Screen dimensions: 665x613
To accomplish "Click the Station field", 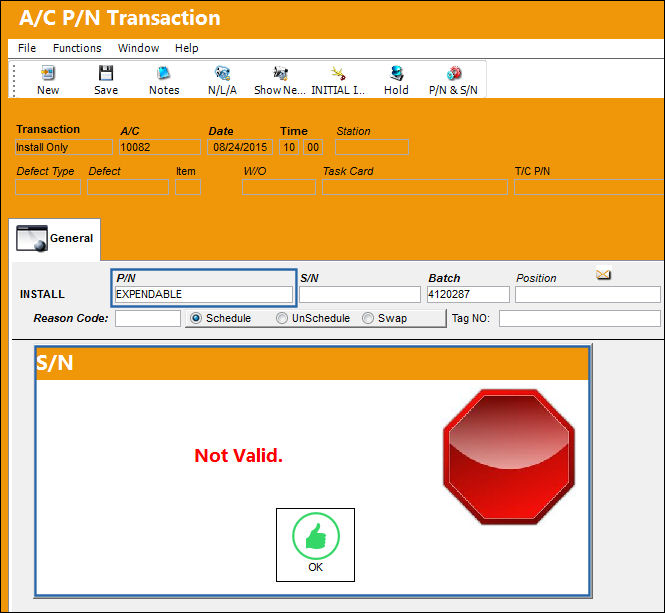I will 372,147.
